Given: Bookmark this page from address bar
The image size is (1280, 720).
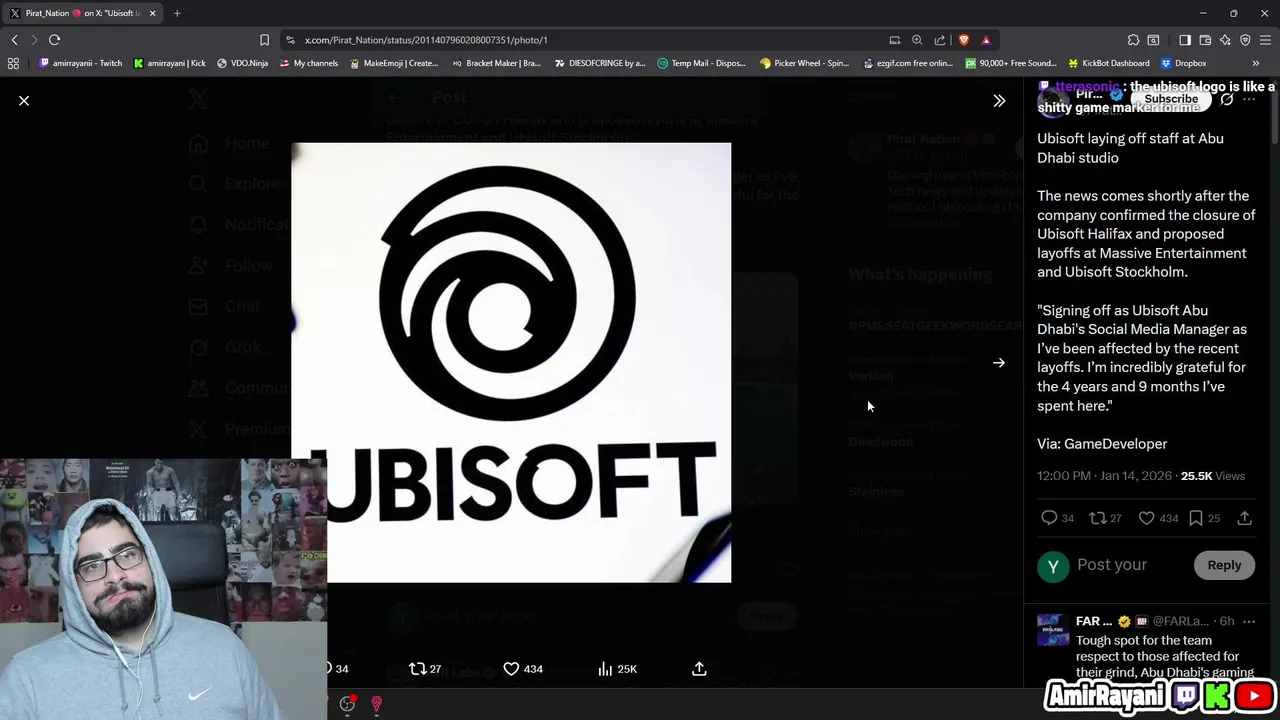Looking at the screenshot, I should coord(264,40).
